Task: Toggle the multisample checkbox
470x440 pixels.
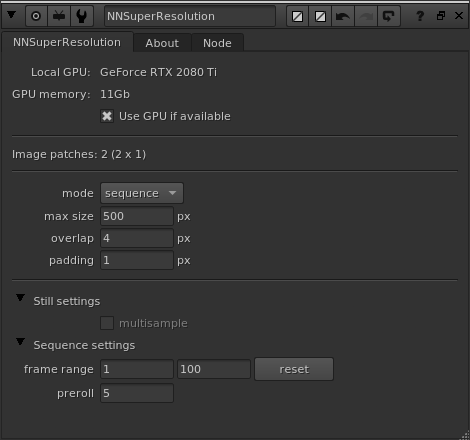Action: click(107, 323)
